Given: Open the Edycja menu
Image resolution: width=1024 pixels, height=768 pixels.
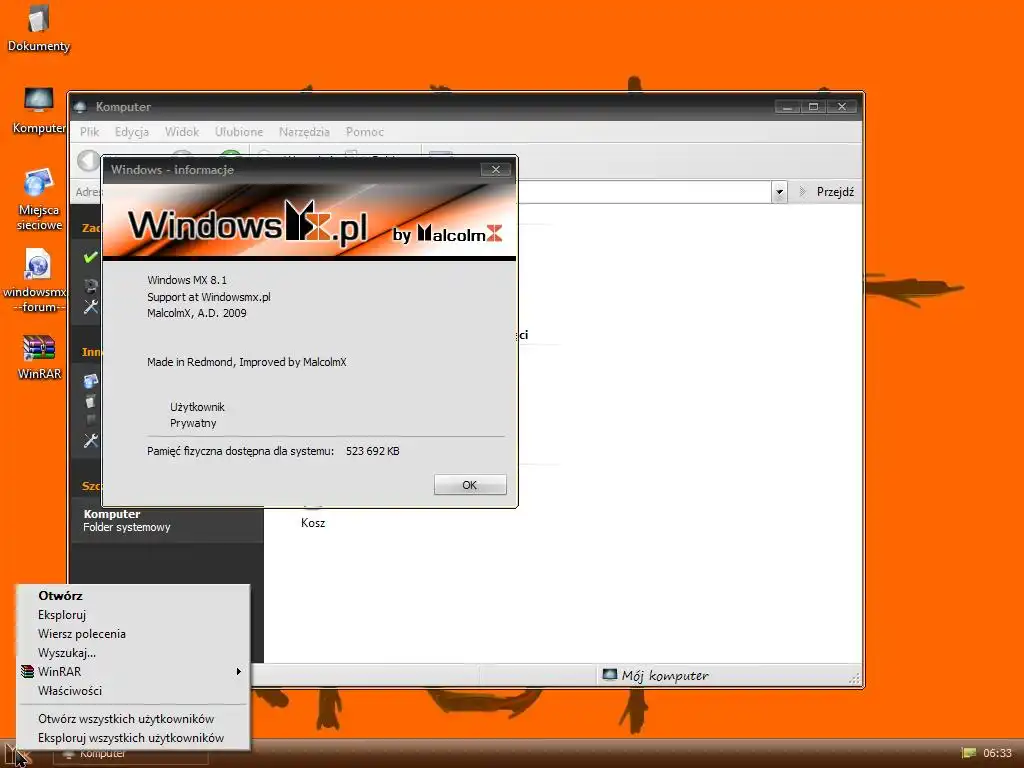Looking at the screenshot, I should (132, 132).
